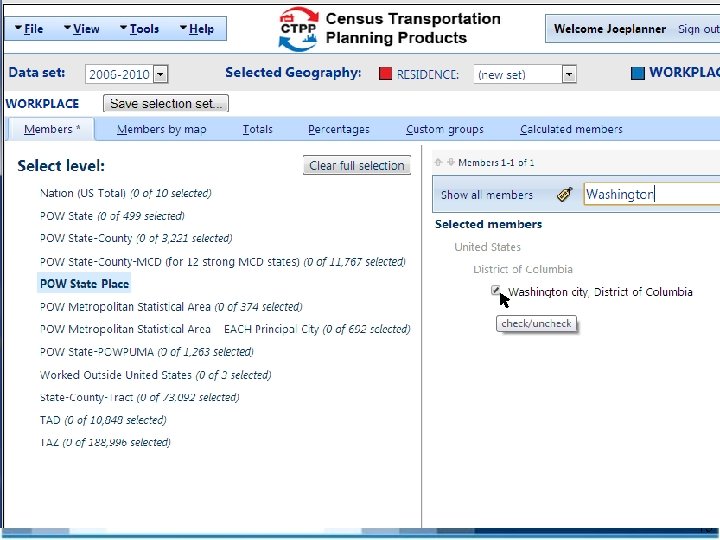
Task: Select the POW State-County level
Action: pos(136,238)
